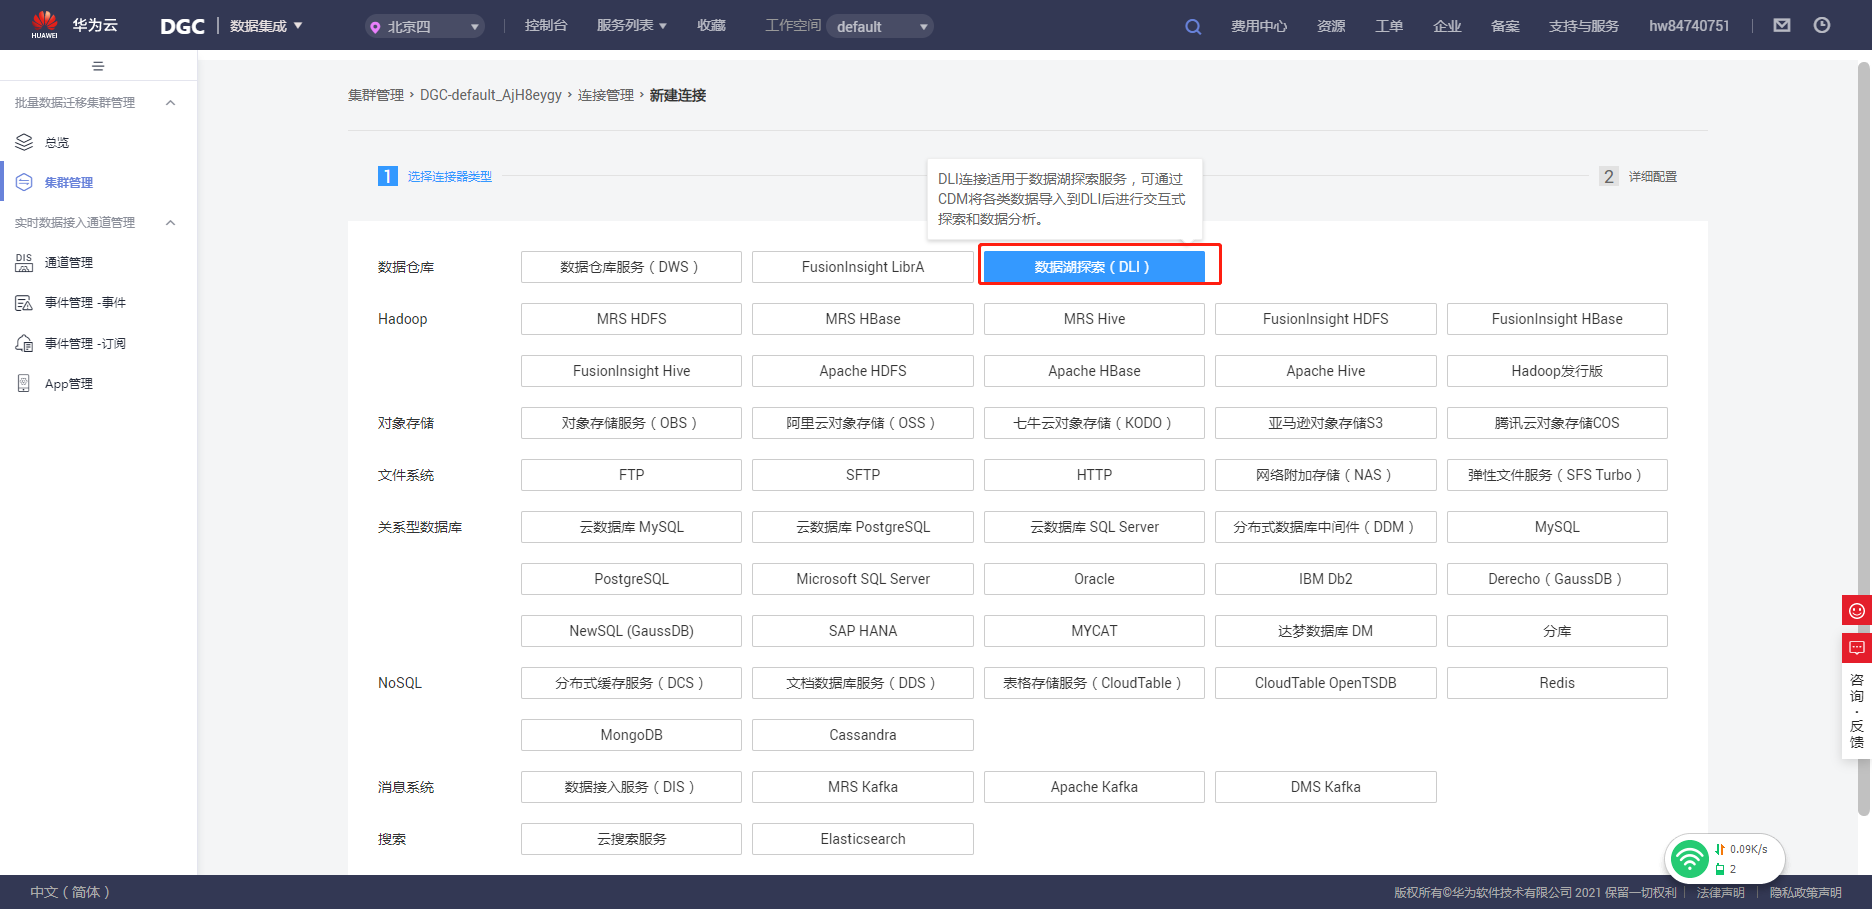Select 对象存储服务（OBS）connector
The width and height of the screenshot is (1872, 909).
point(631,423)
